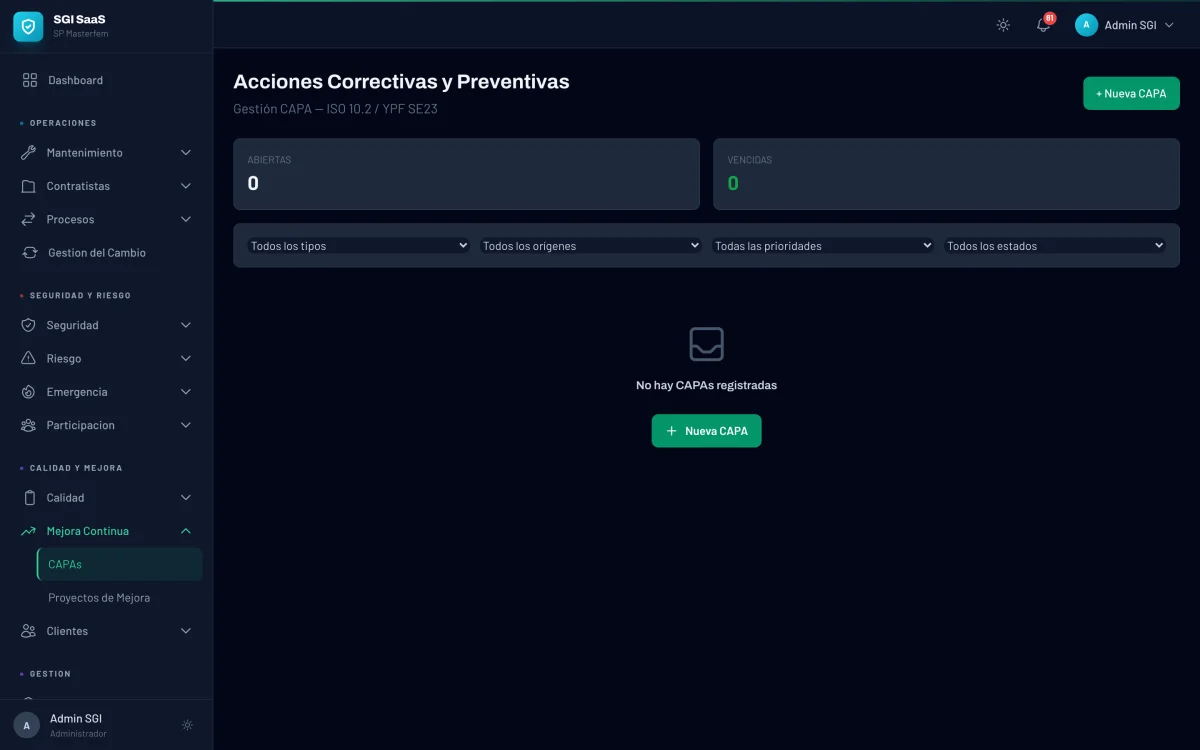Click the SGI SaaS shield logo
This screenshot has width=1200, height=750.
pyautogui.click(x=27, y=27)
